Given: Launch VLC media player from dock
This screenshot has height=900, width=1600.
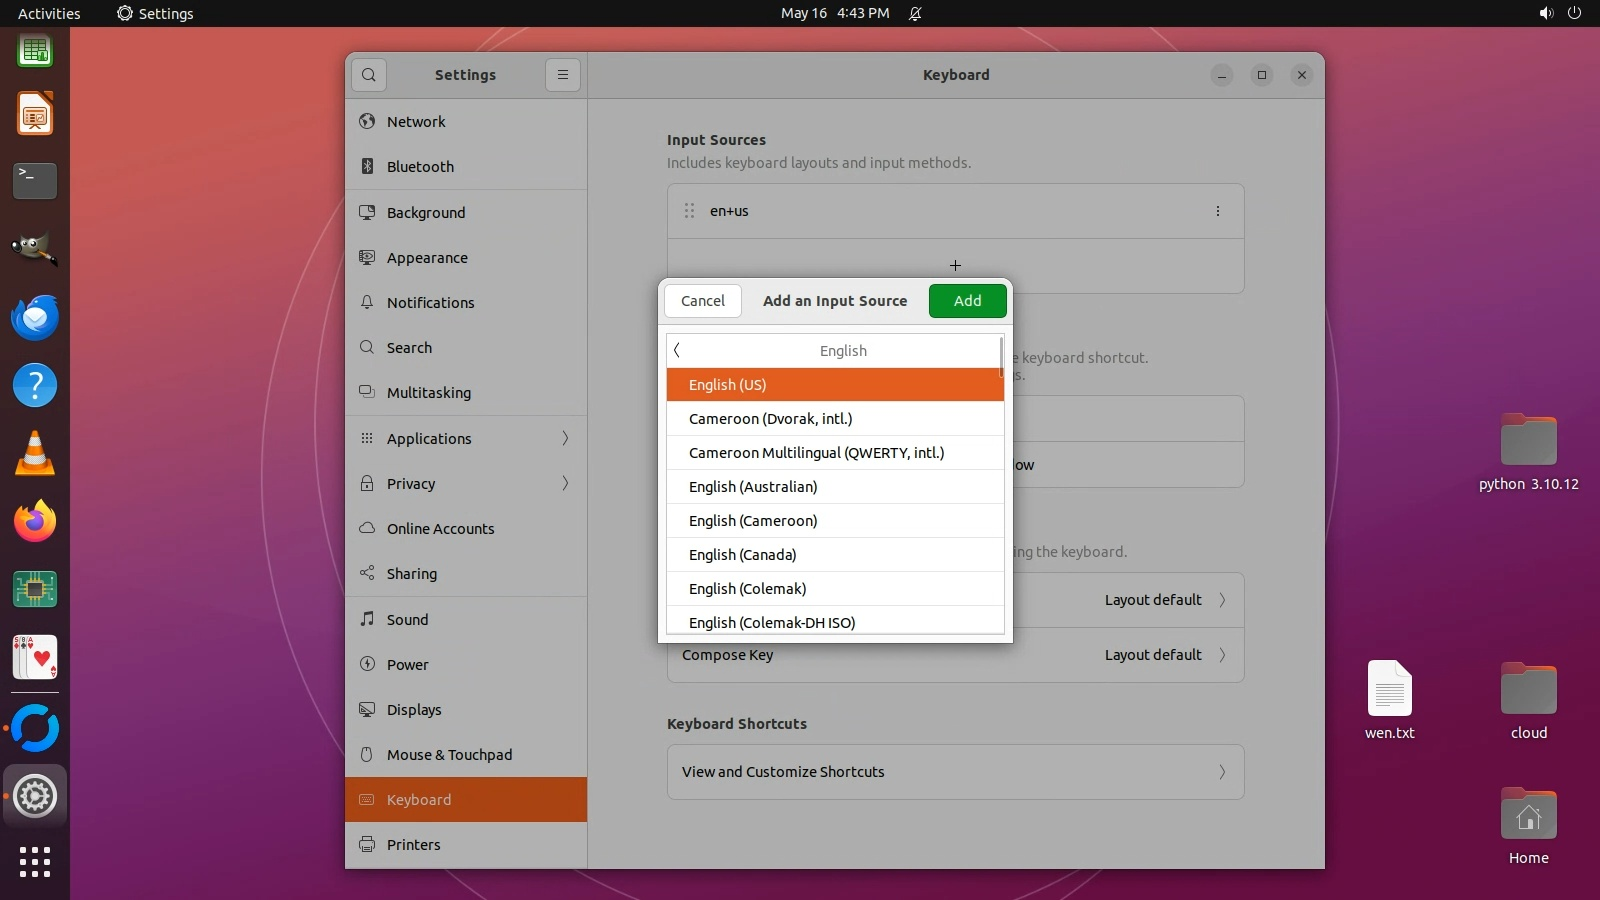Looking at the screenshot, I should tap(35, 454).
